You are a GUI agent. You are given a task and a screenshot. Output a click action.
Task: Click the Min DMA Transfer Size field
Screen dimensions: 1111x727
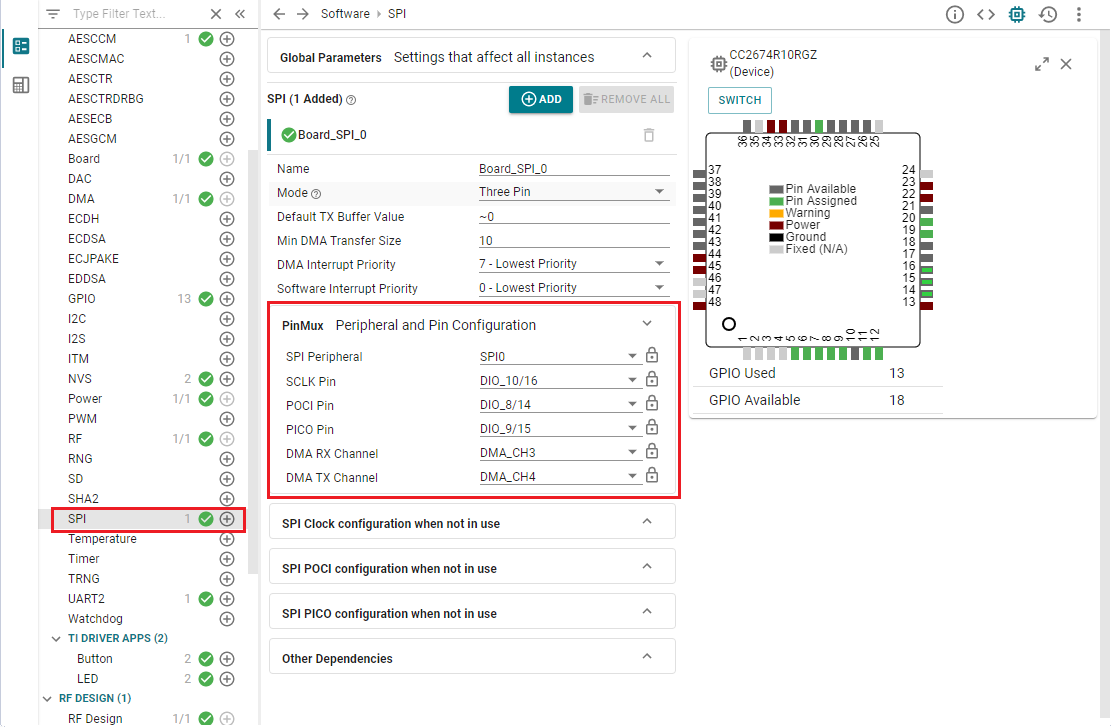[573, 240]
